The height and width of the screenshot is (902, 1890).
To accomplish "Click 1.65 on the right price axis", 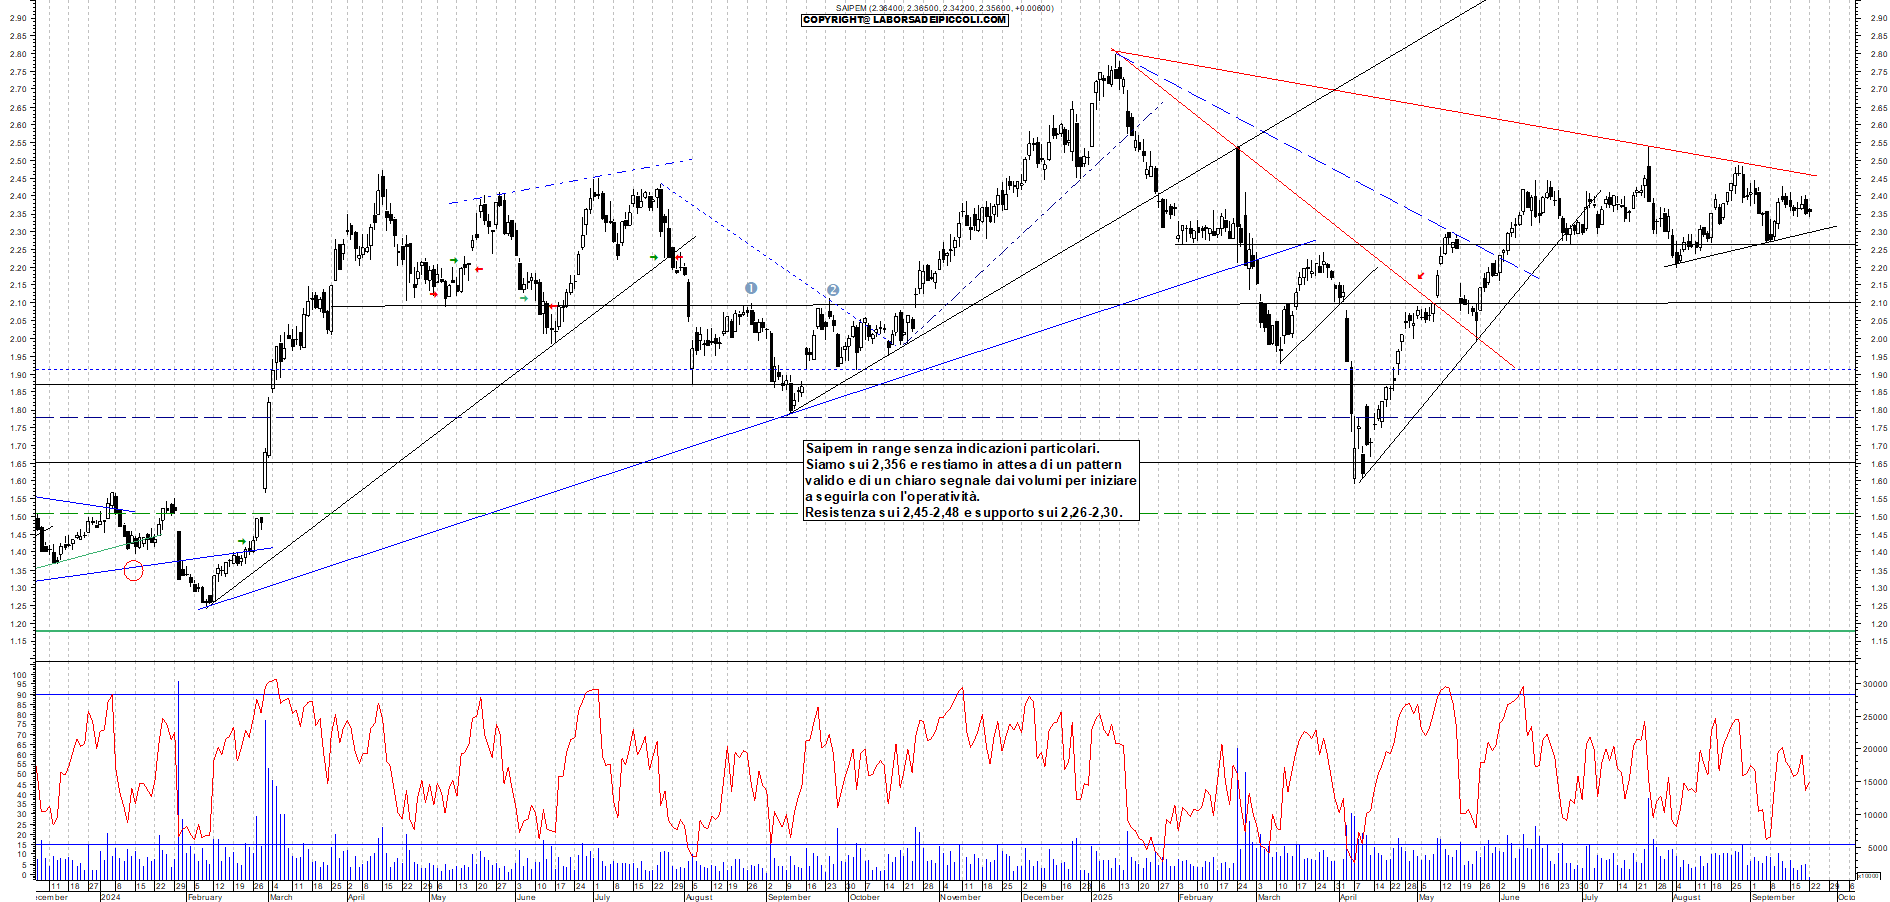I will 1878,464.
